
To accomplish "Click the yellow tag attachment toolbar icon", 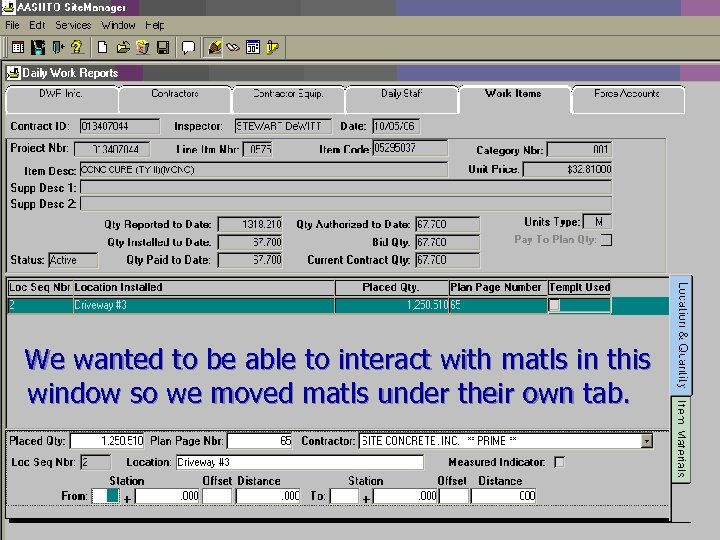I will (272, 47).
